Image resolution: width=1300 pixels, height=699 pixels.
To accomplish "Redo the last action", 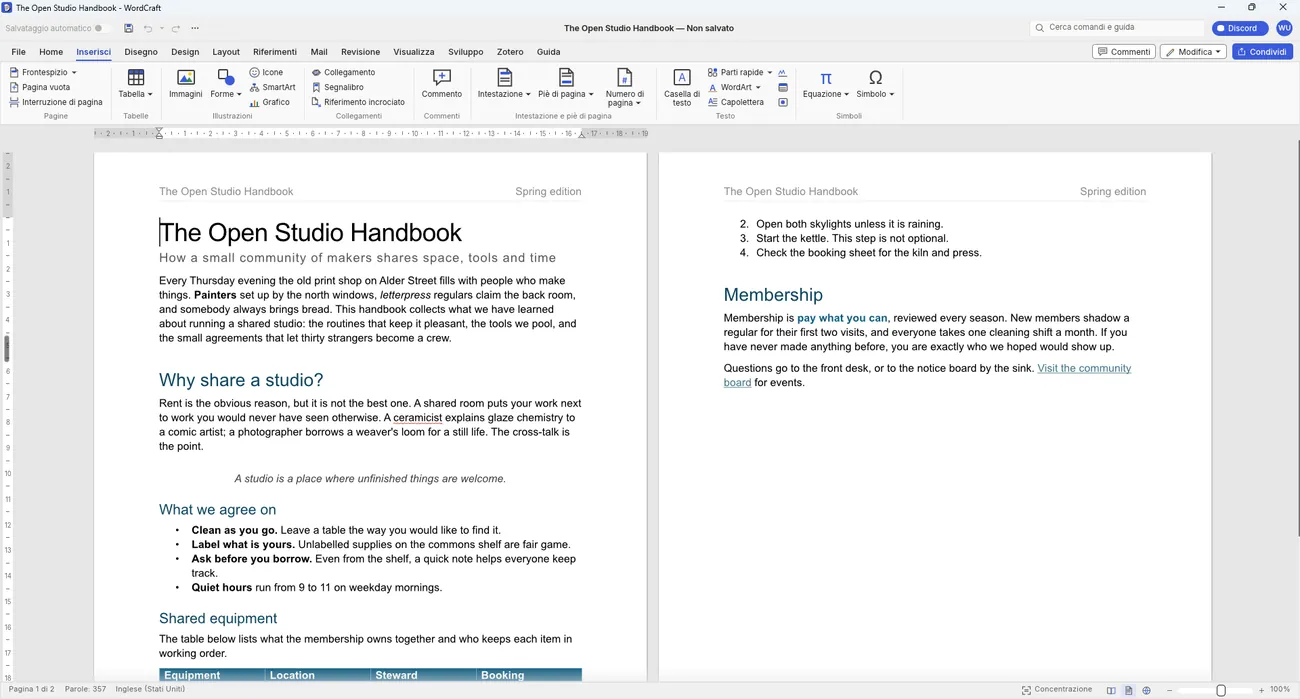I will pos(176,28).
